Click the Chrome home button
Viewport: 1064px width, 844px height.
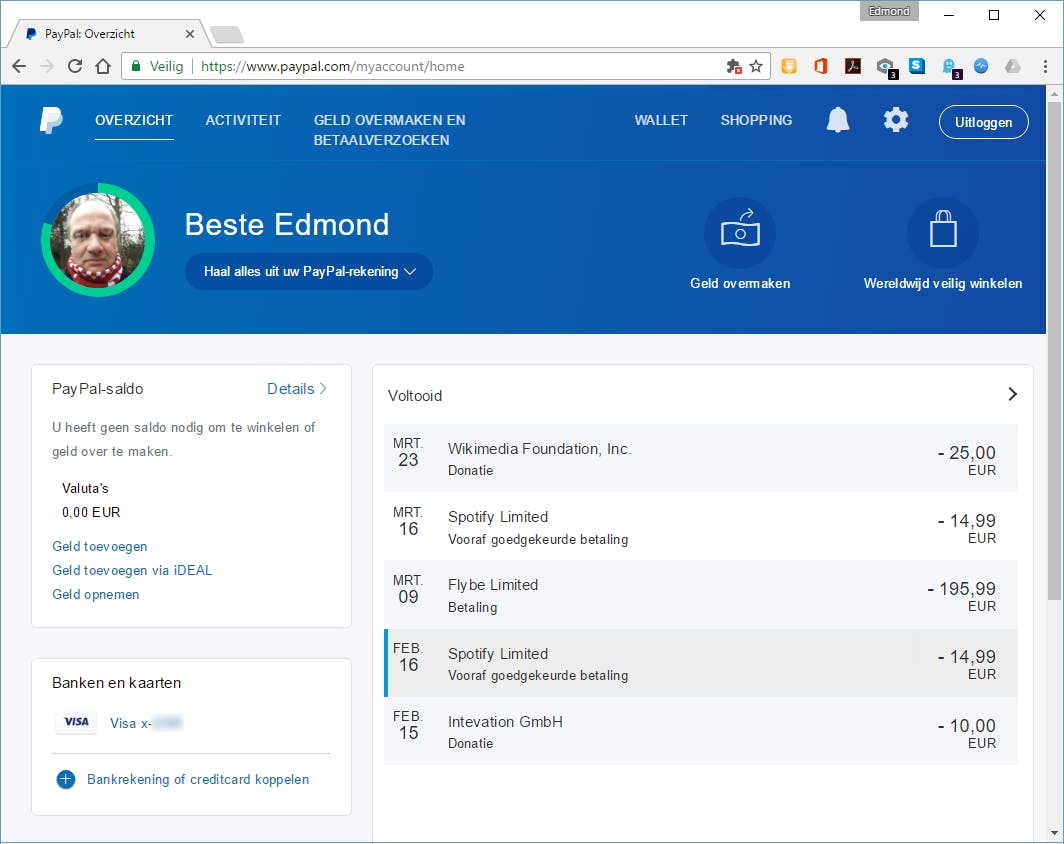[x=103, y=67]
